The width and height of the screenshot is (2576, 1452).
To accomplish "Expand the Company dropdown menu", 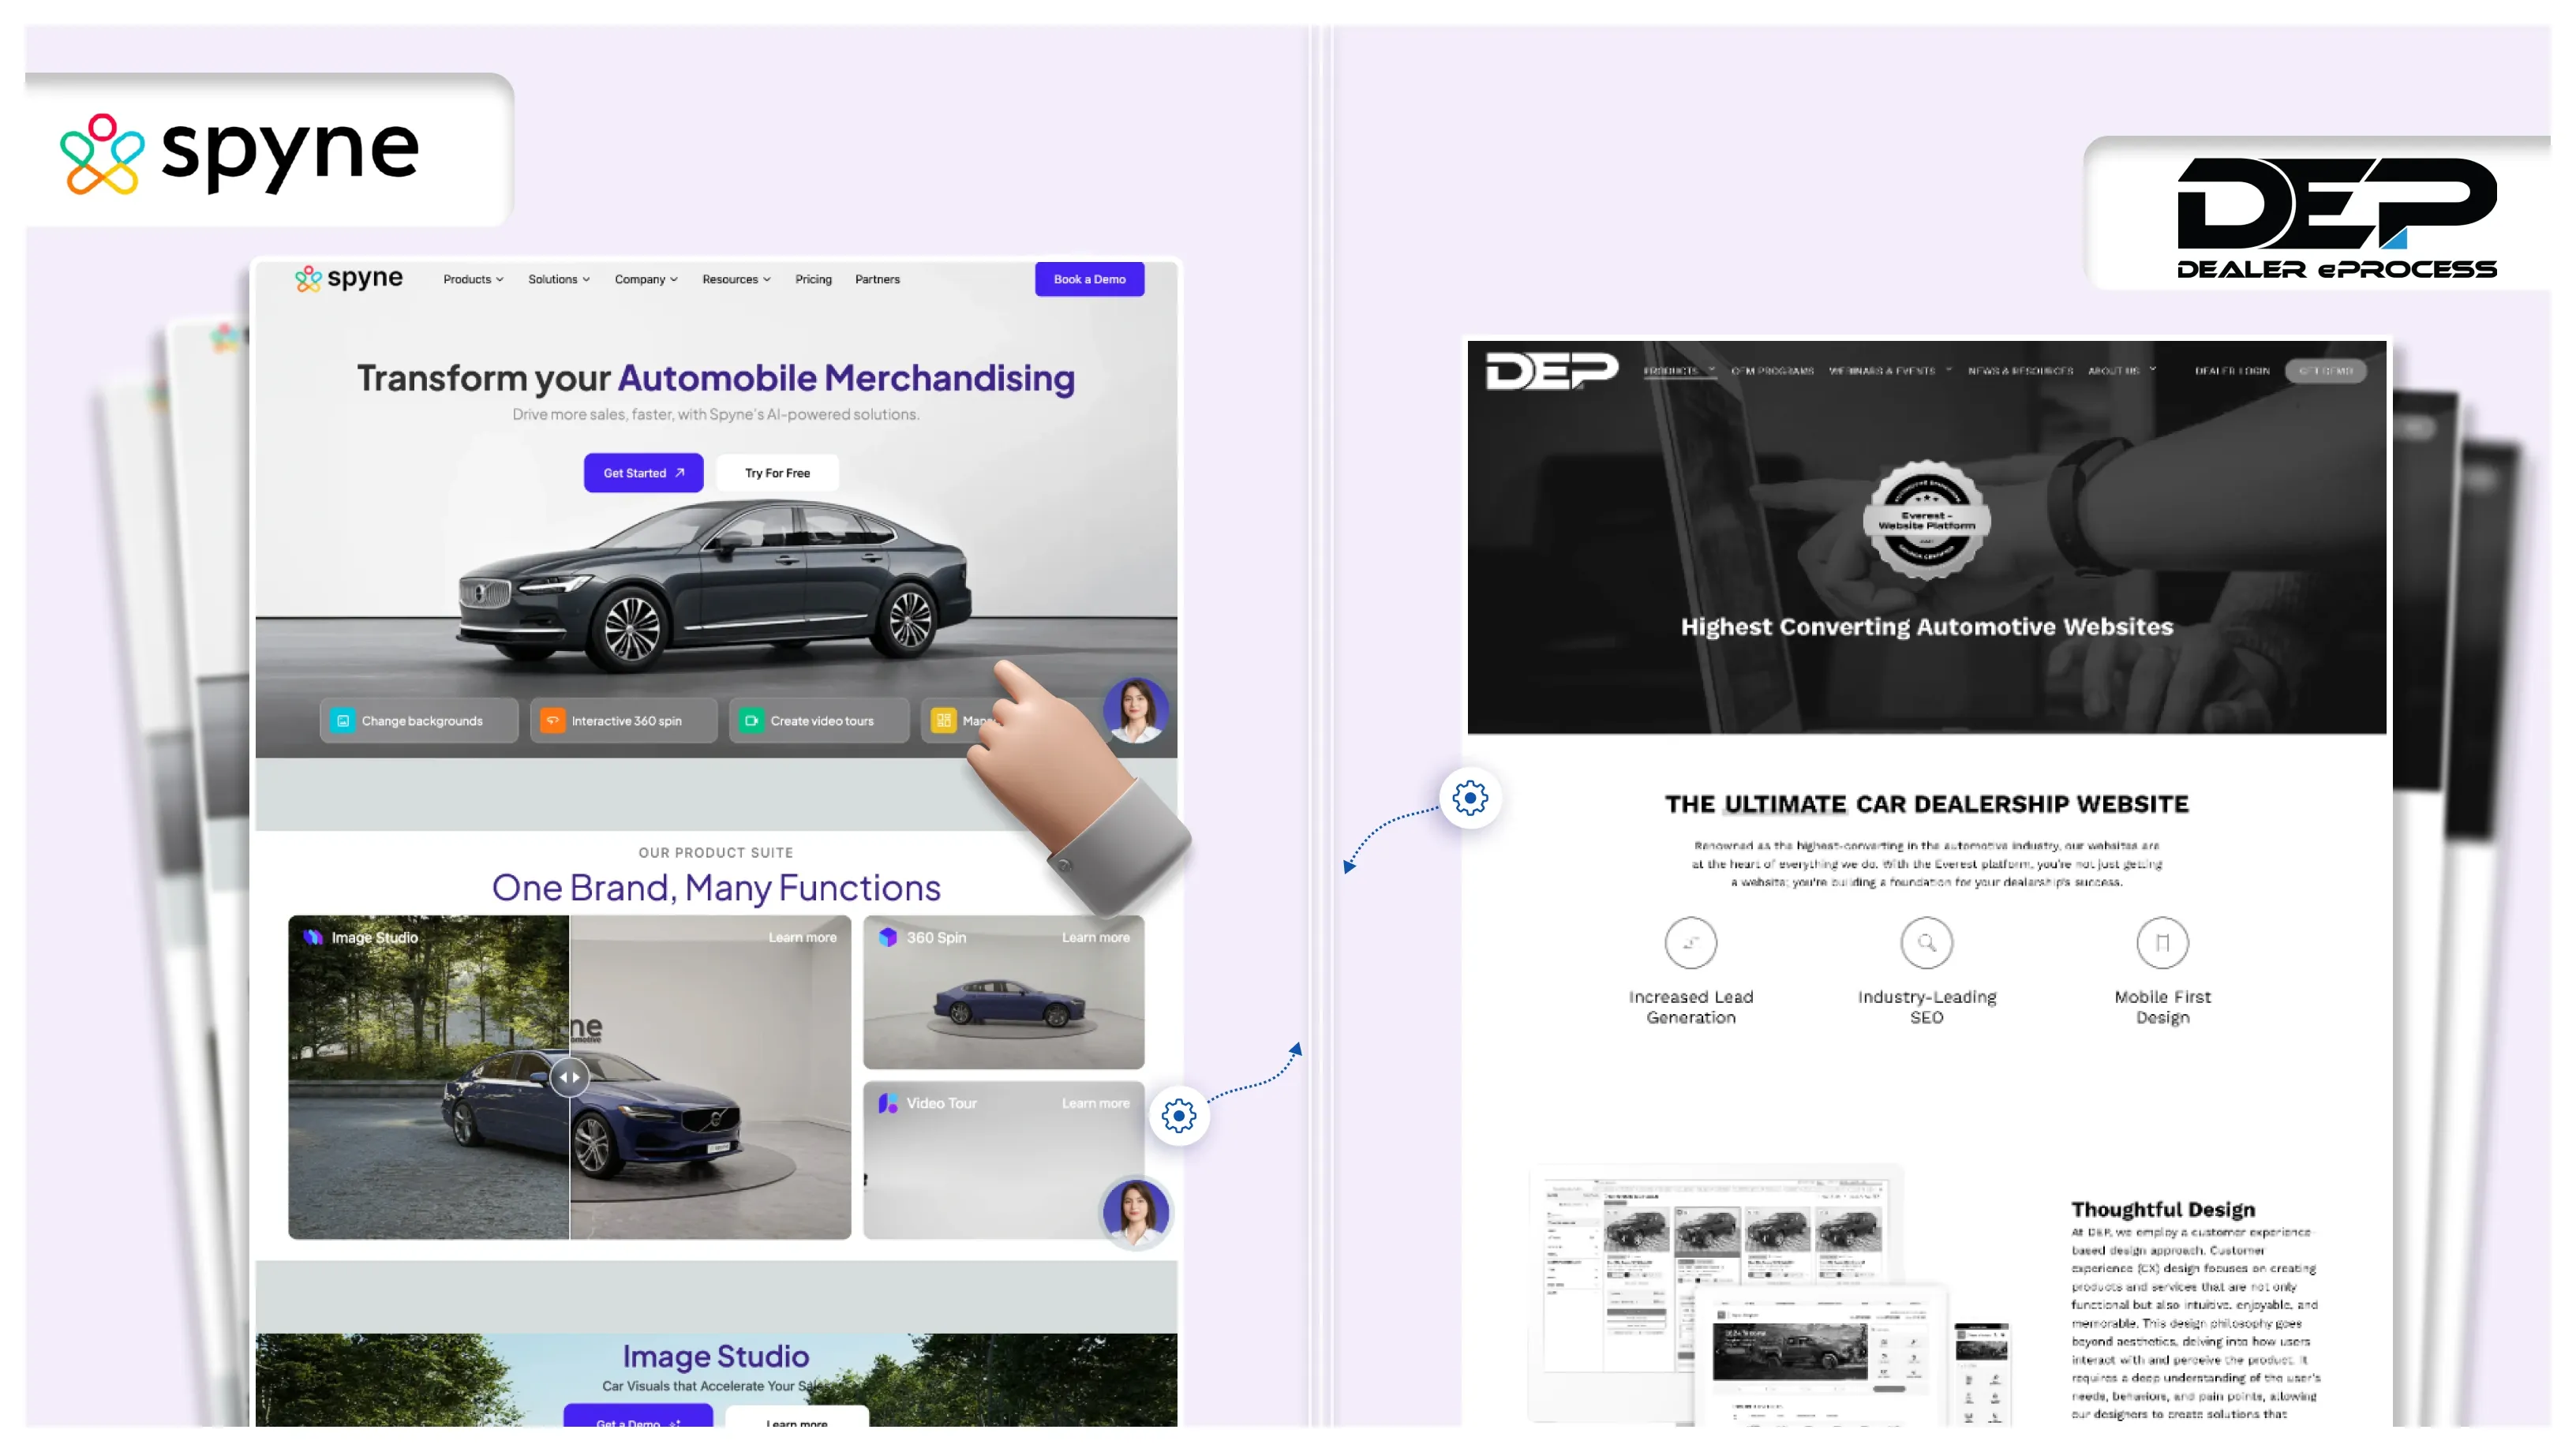I will (646, 279).
